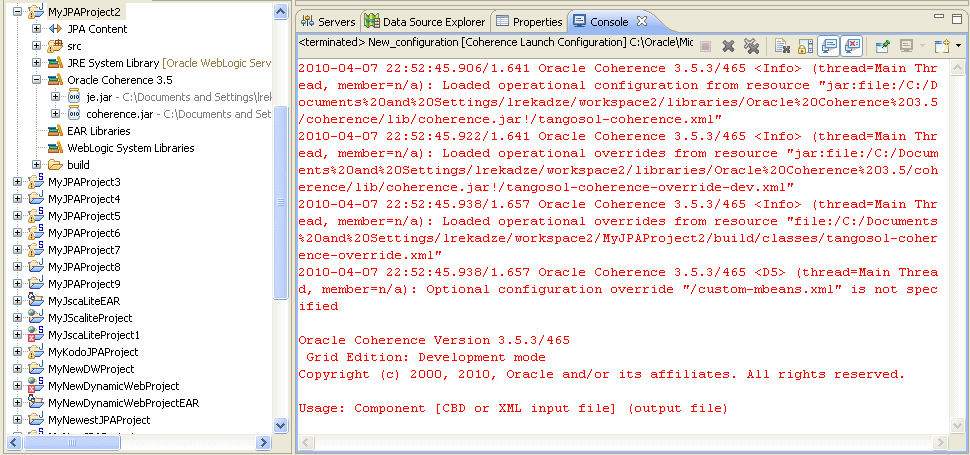Expand the src folder node
The width and height of the screenshot is (970, 455).
(36, 46)
